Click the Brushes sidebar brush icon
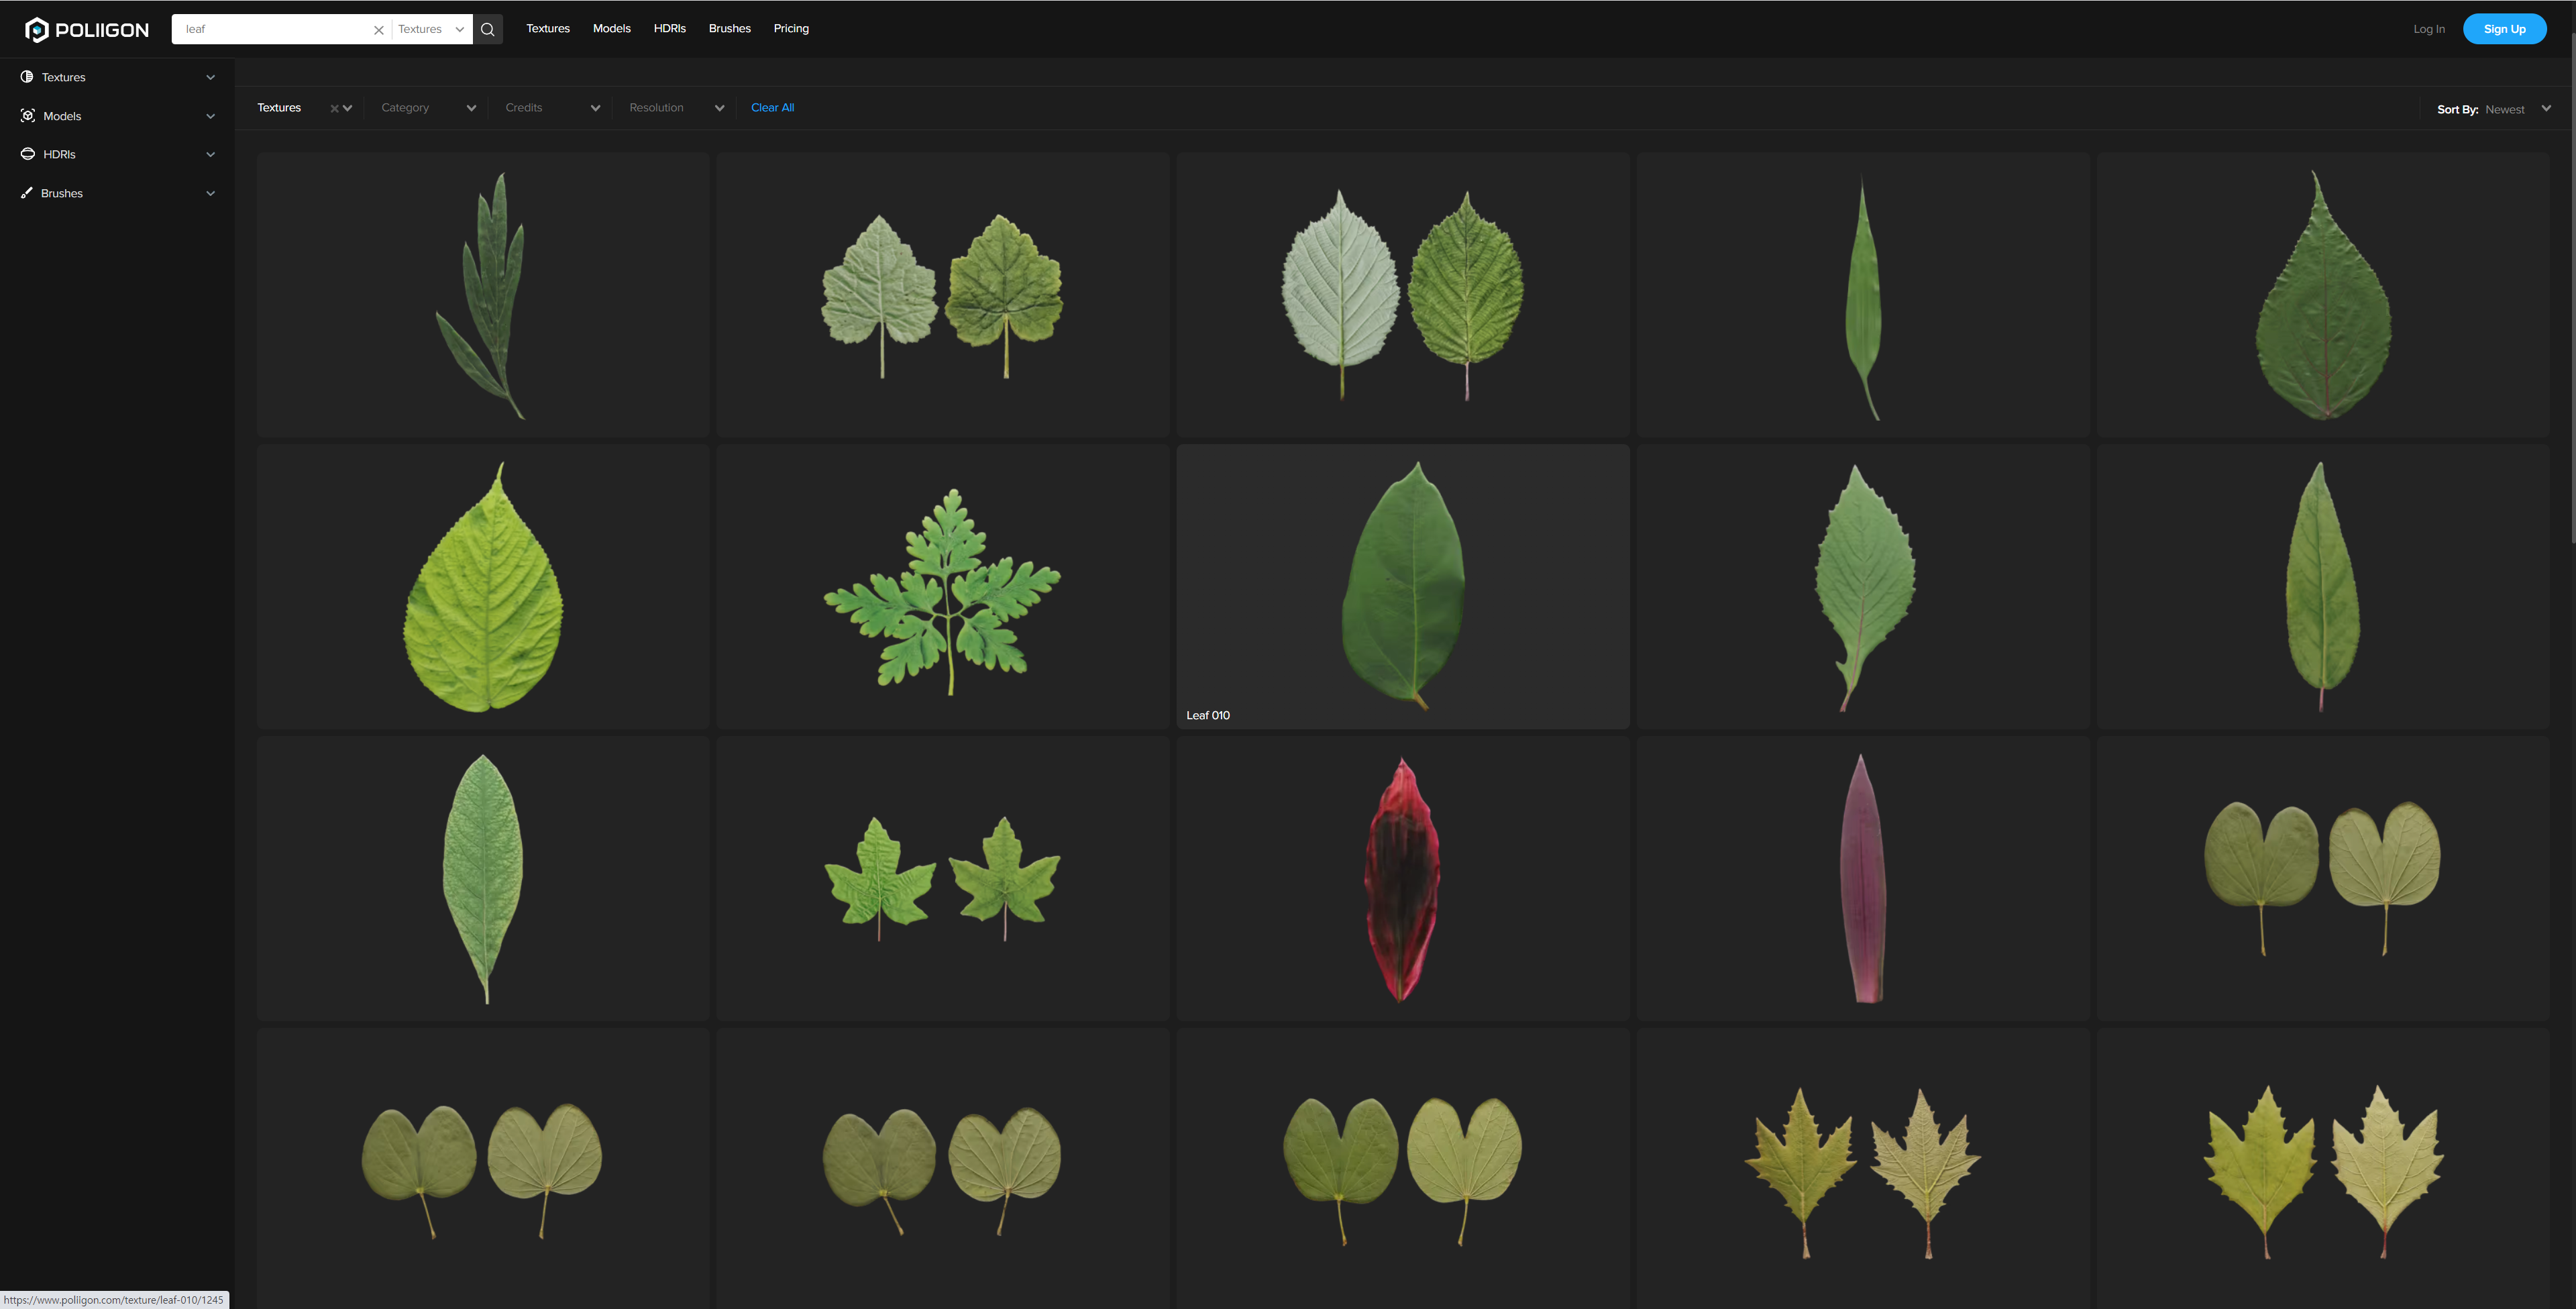Image resolution: width=2576 pixels, height=1309 pixels. click(27, 193)
